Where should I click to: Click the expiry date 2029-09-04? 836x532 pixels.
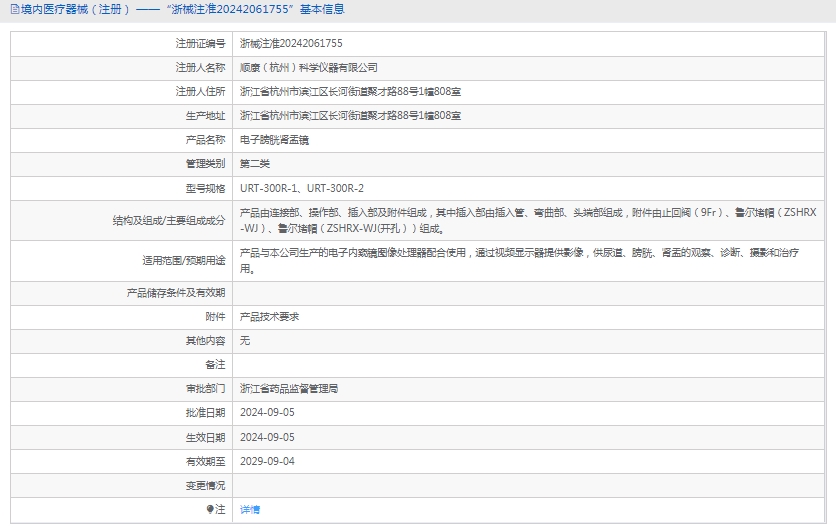click(x=267, y=461)
